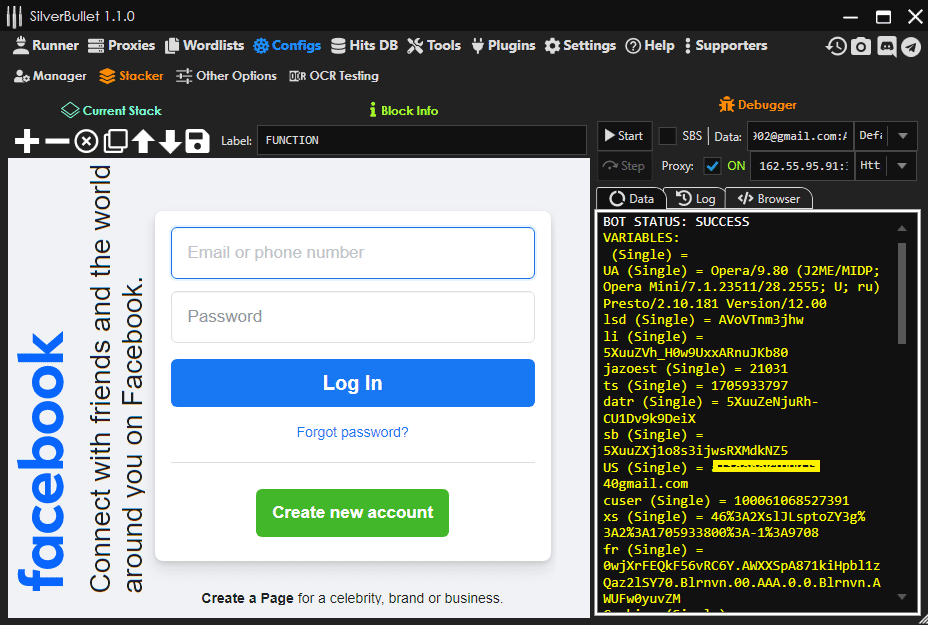Screen dimensions: 928x625
Task: Open the Tools menu
Action: [434, 46]
